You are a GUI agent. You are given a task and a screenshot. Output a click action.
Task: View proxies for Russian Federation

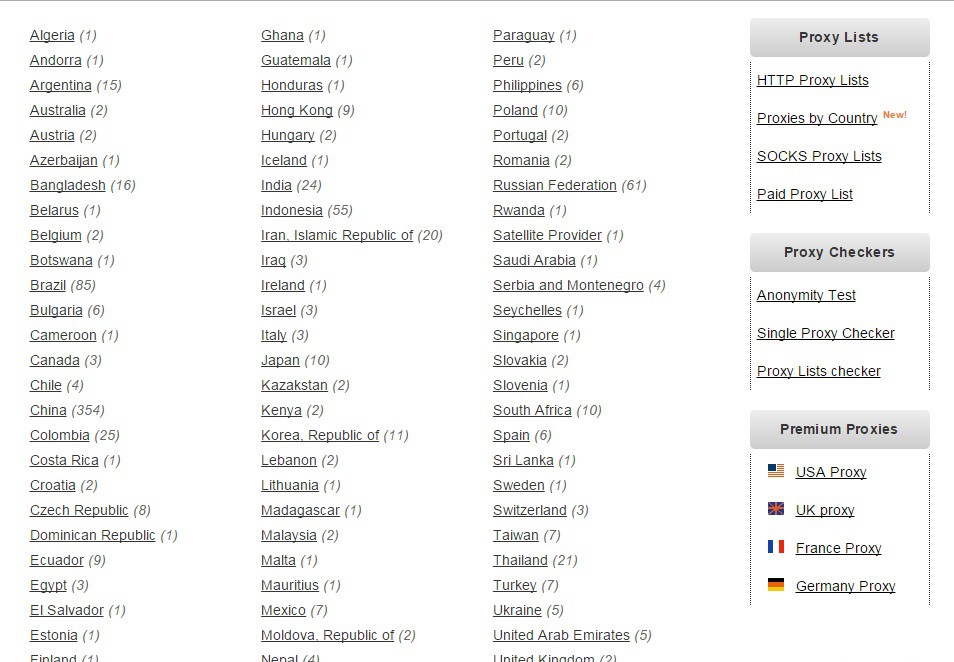click(554, 185)
